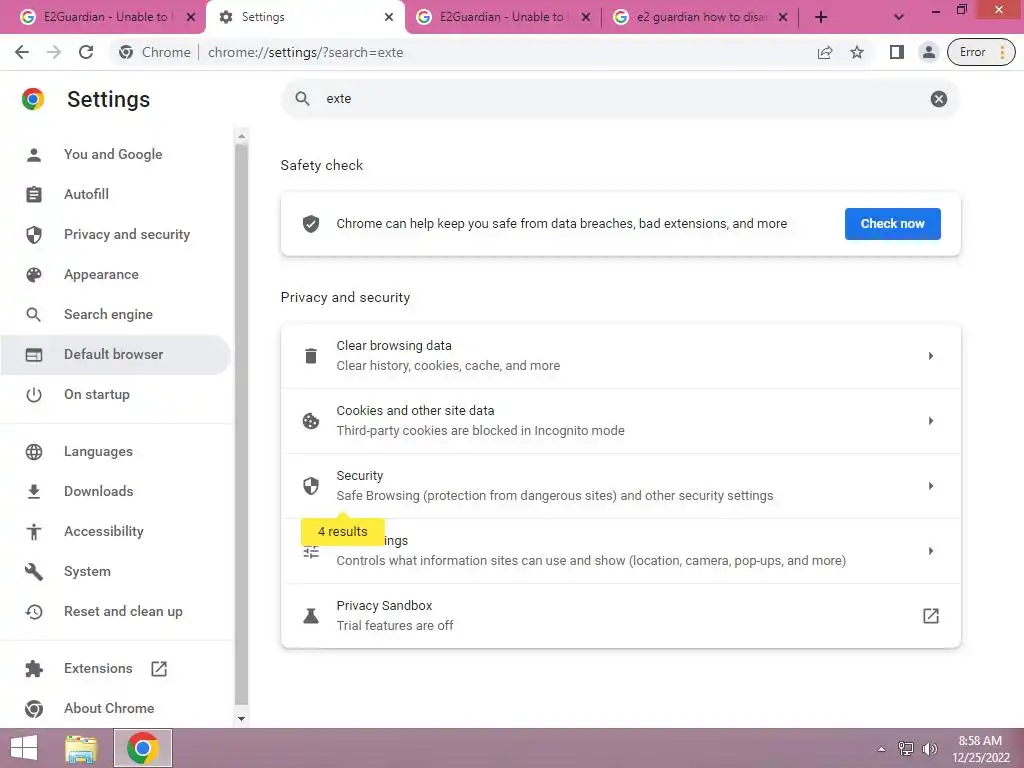Viewport: 1024px width, 768px height.
Task: Switch to first E2Guardian tab
Action: tap(104, 17)
